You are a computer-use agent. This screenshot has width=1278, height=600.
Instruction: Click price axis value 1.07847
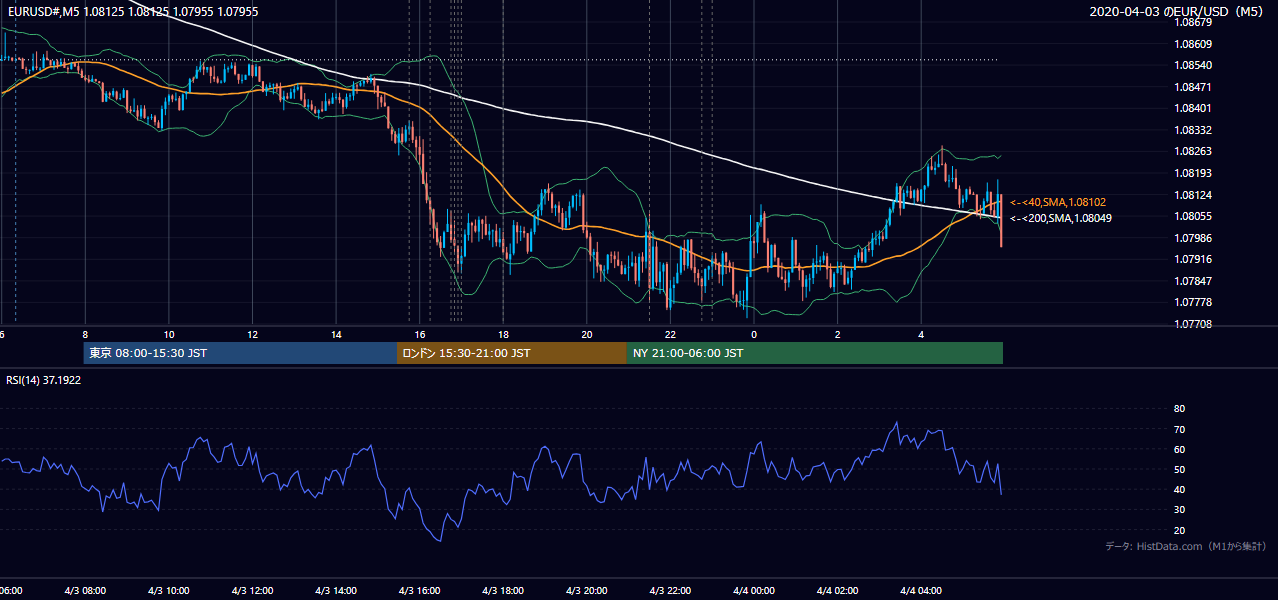(1192, 282)
